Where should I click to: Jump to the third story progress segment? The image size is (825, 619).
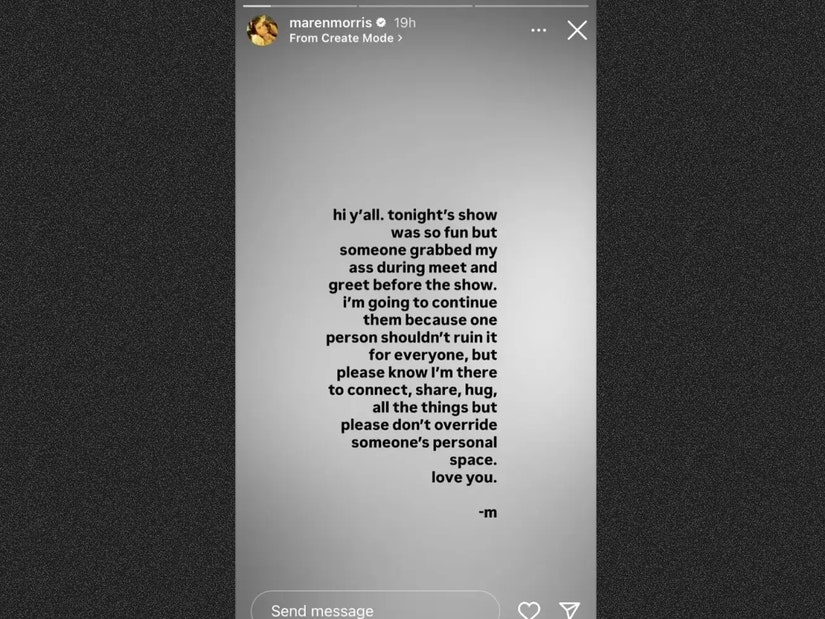point(531,6)
